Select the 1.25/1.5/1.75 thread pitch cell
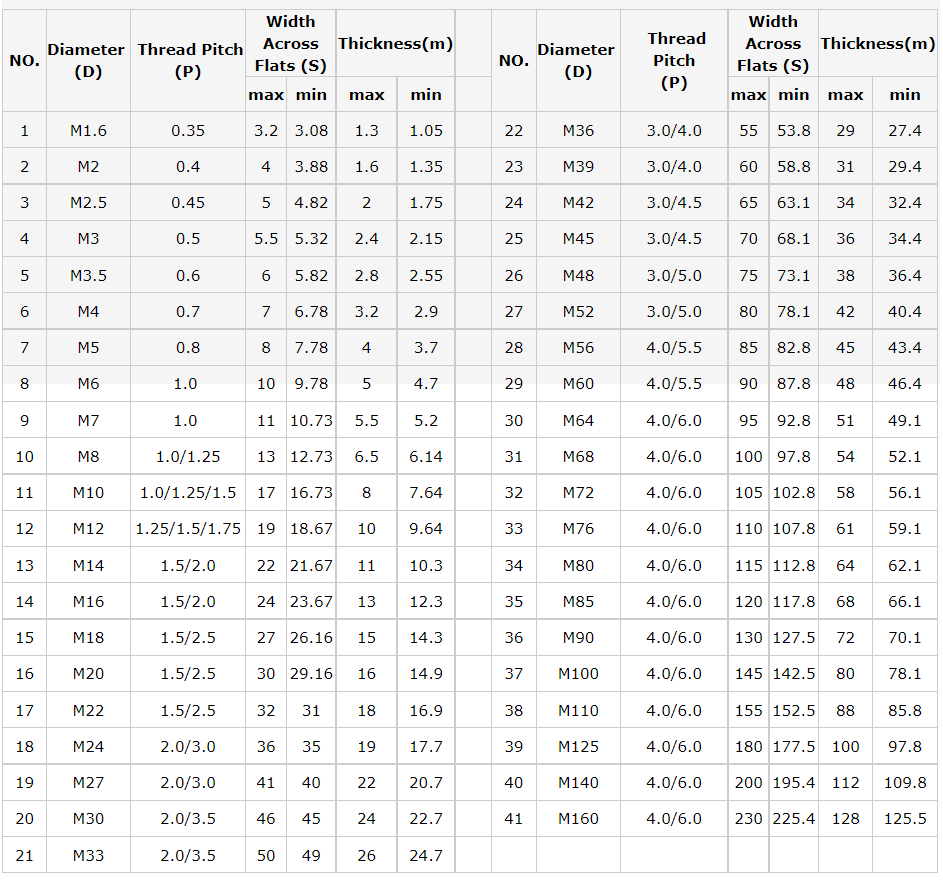943x880 pixels. pyautogui.click(x=188, y=529)
